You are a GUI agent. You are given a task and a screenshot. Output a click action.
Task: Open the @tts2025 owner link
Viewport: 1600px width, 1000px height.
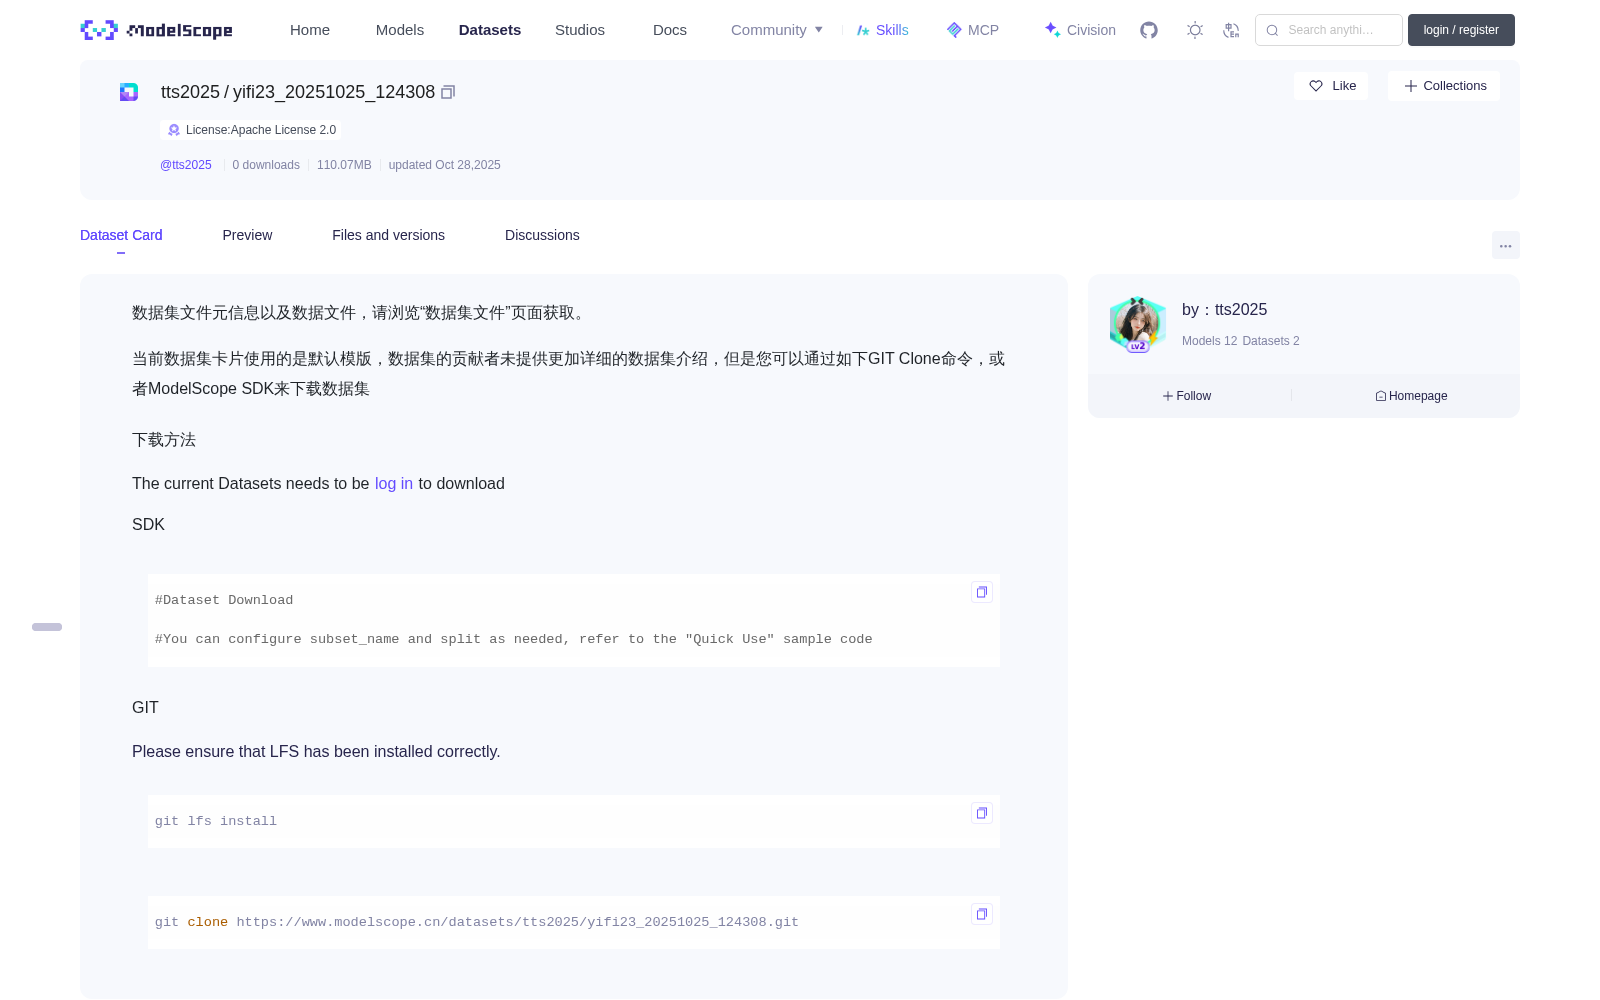tap(186, 165)
